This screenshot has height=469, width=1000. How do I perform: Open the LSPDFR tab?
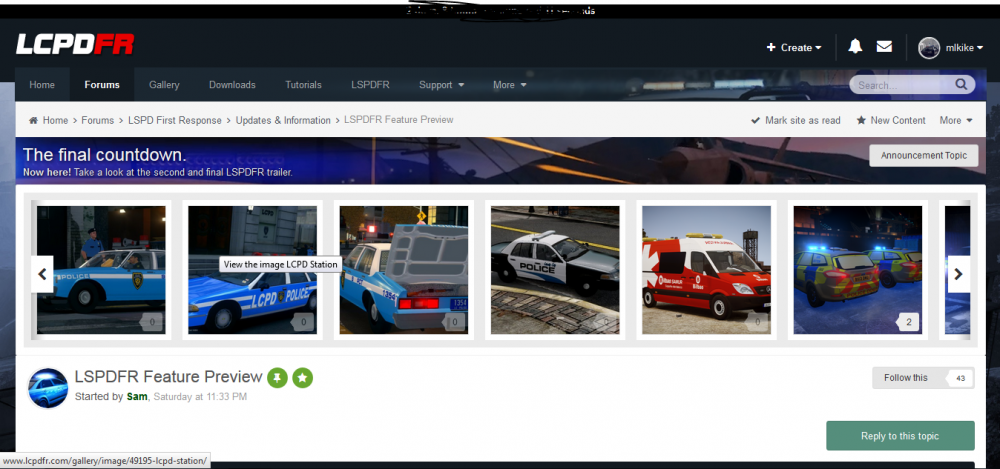pyautogui.click(x=370, y=85)
